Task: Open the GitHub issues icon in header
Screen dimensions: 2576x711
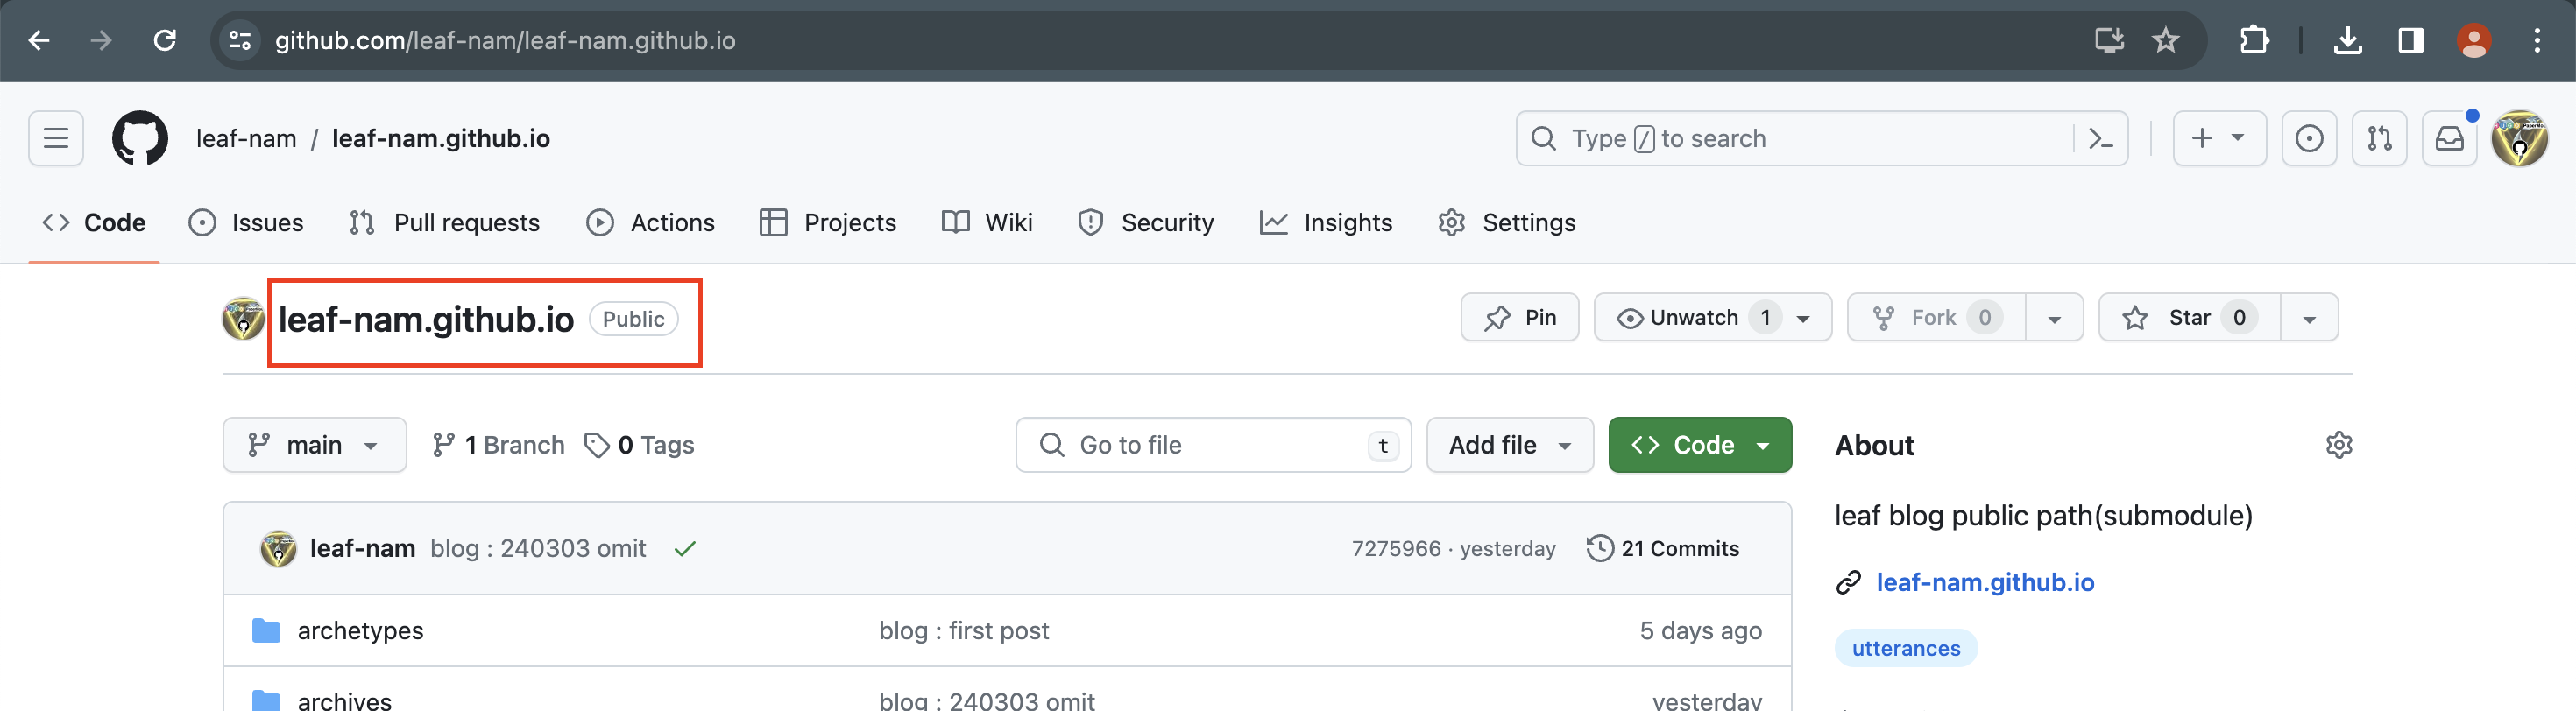Action: (x=2309, y=138)
